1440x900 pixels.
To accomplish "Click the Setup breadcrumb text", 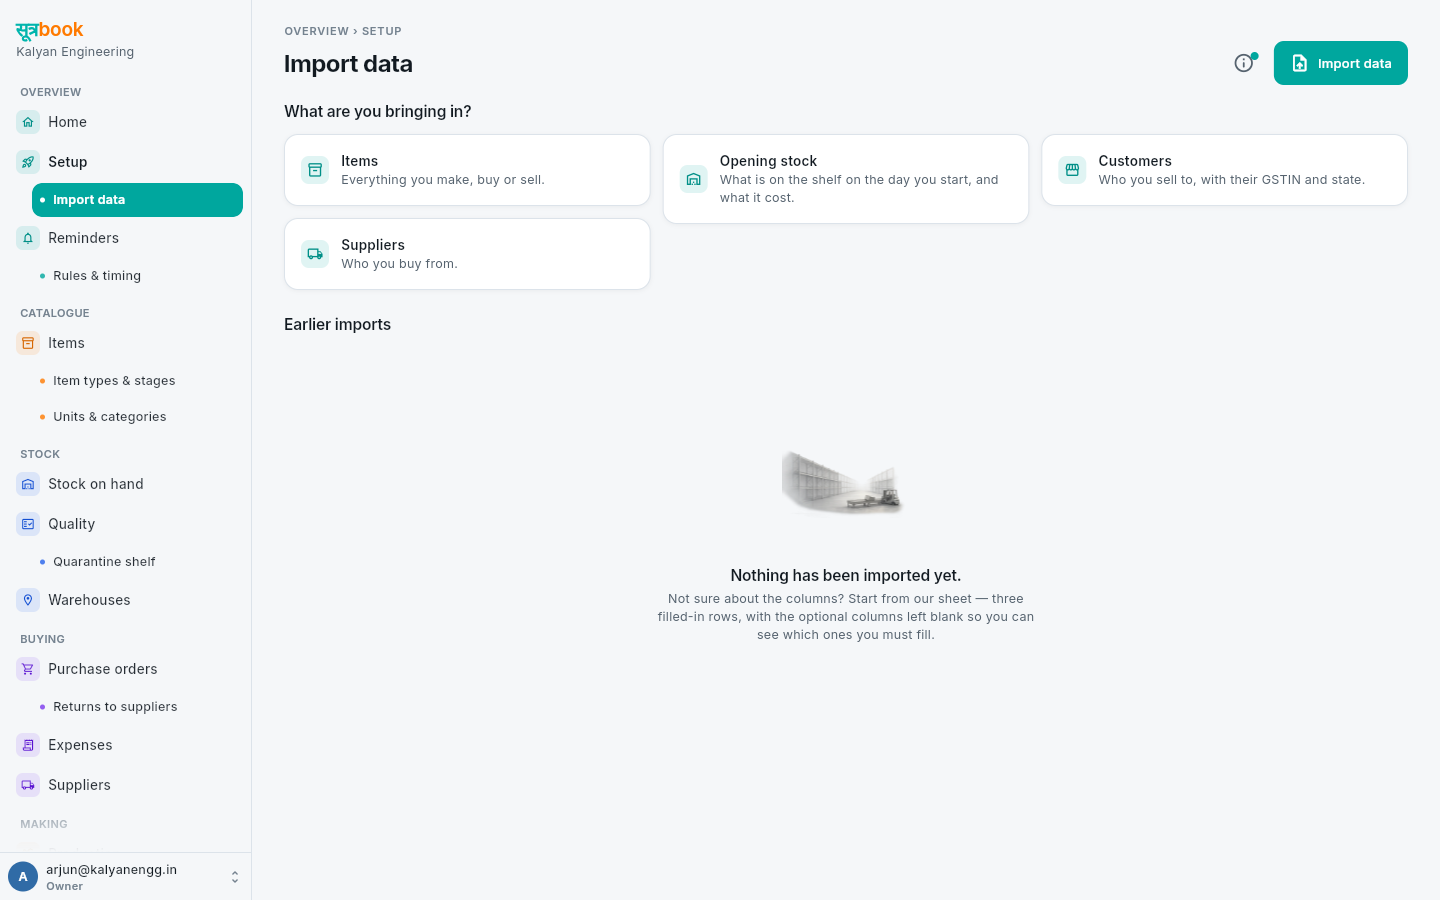I will [382, 31].
